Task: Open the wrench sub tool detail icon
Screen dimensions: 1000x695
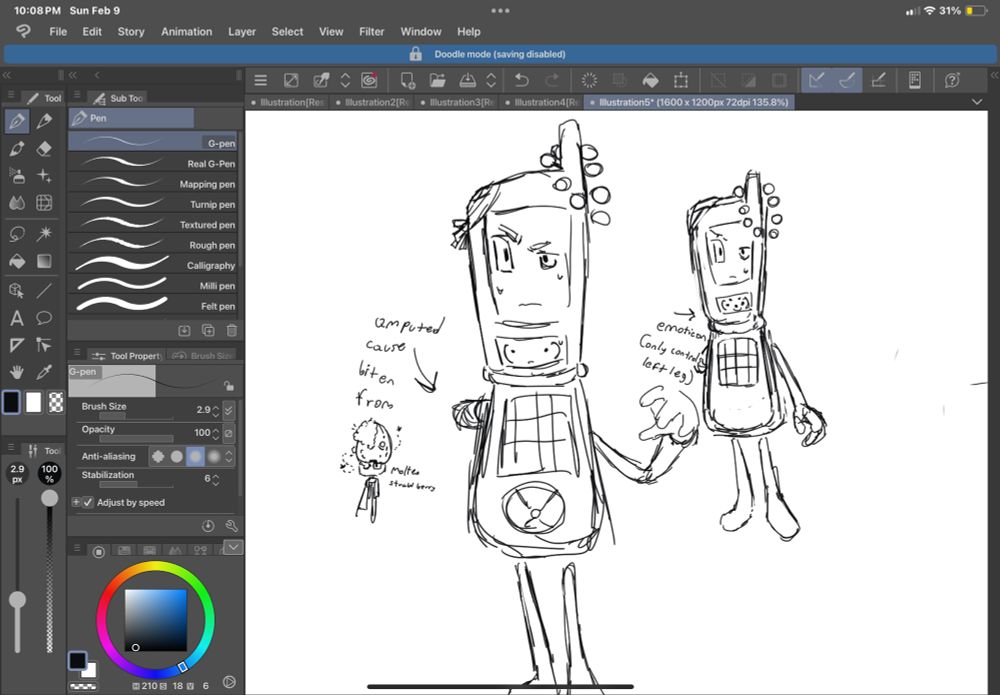Action: 232,525
